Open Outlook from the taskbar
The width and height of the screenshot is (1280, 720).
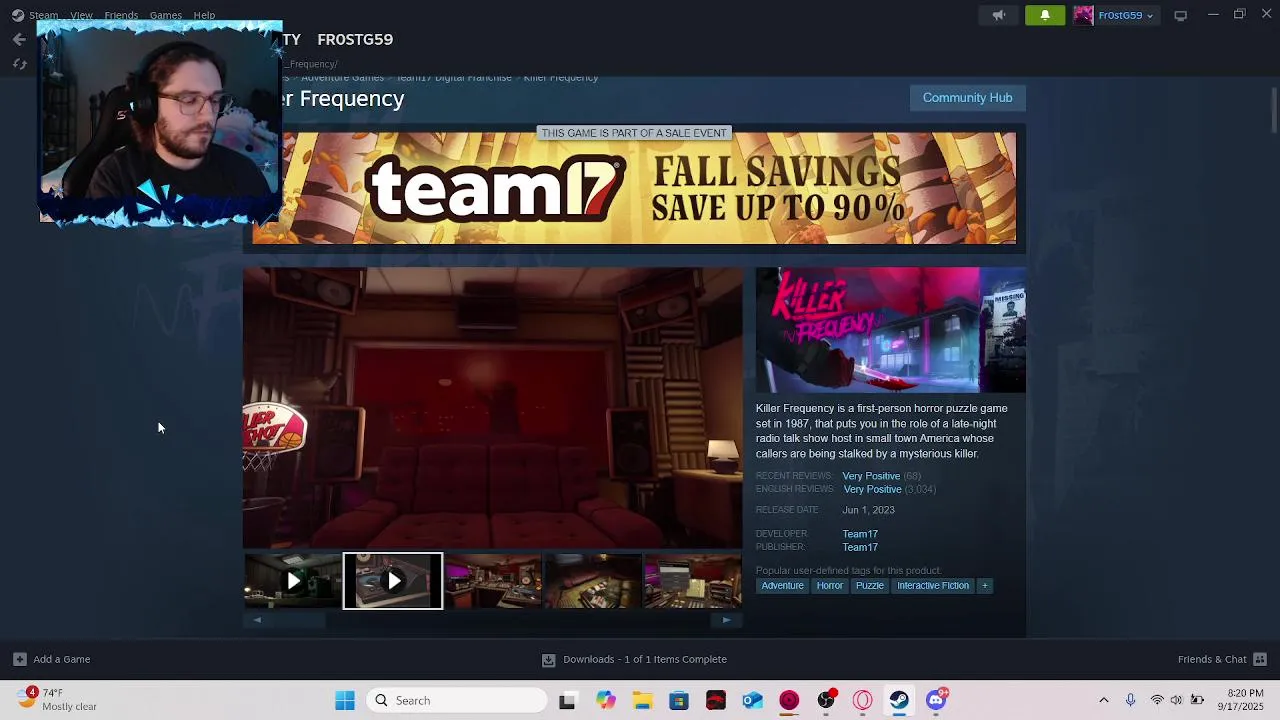point(752,700)
